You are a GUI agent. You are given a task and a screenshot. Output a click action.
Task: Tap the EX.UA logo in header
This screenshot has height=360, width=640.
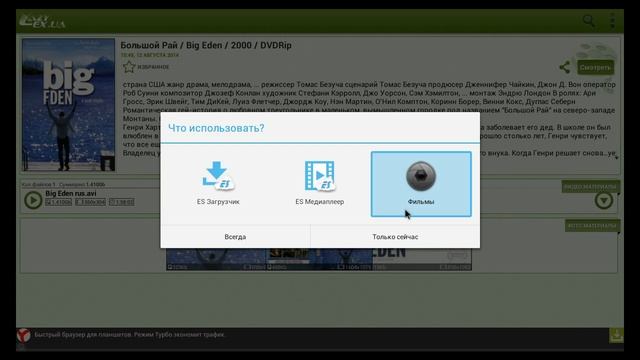point(42,21)
